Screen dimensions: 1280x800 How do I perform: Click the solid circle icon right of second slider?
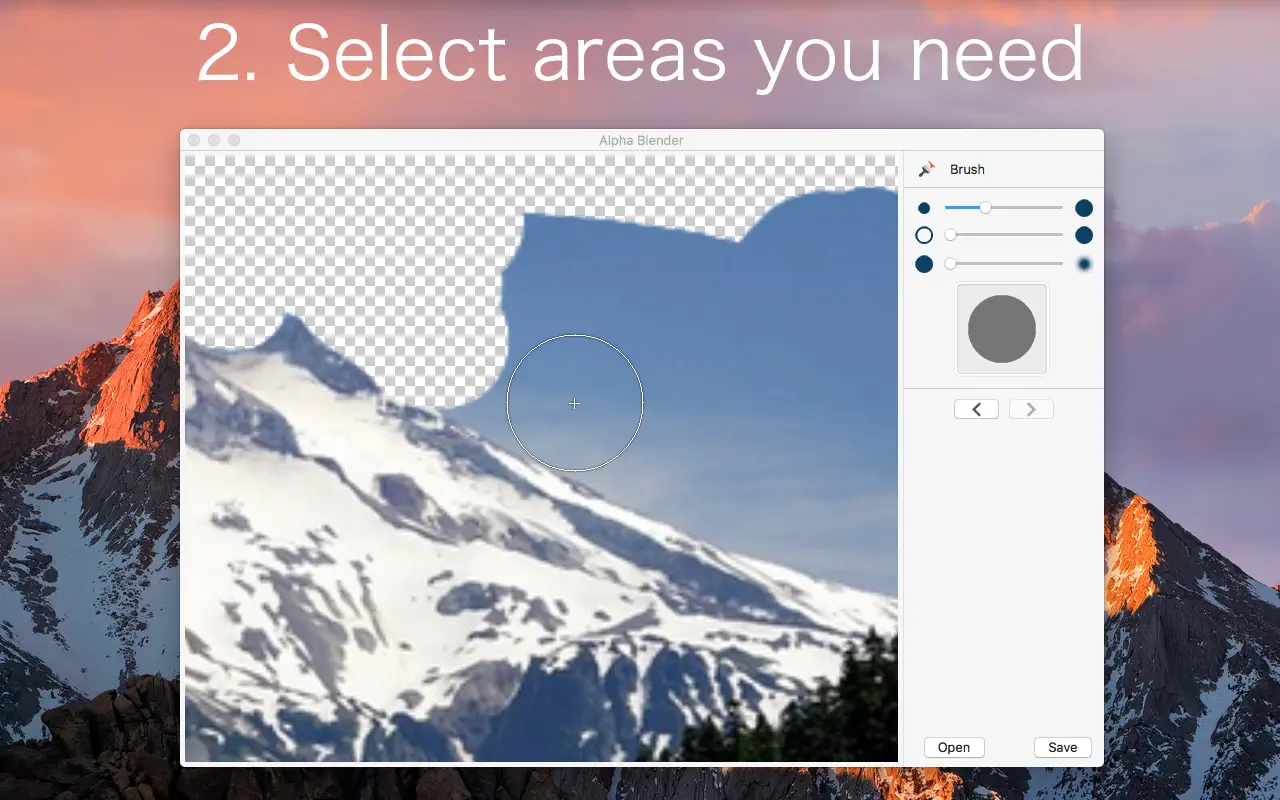(x=1084, y=236)
